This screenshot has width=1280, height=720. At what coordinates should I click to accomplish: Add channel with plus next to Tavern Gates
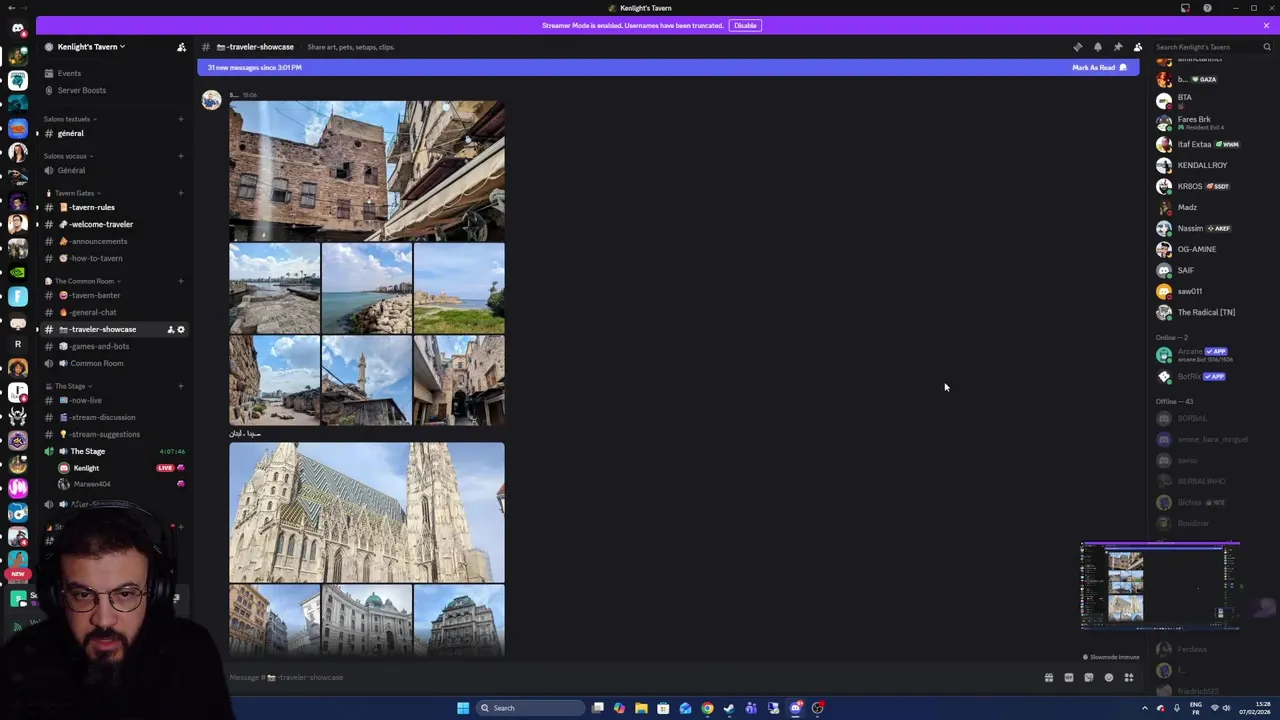[x=181, y=193]
